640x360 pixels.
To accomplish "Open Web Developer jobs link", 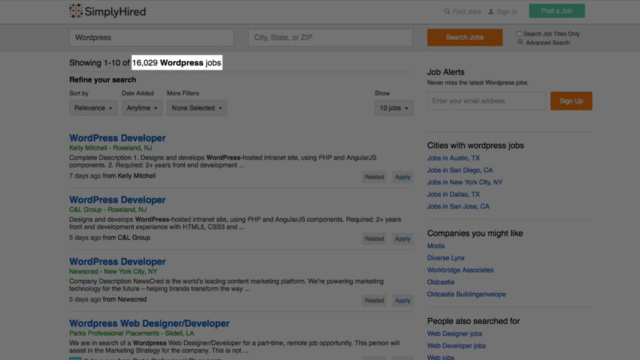I will click(456, 346).
